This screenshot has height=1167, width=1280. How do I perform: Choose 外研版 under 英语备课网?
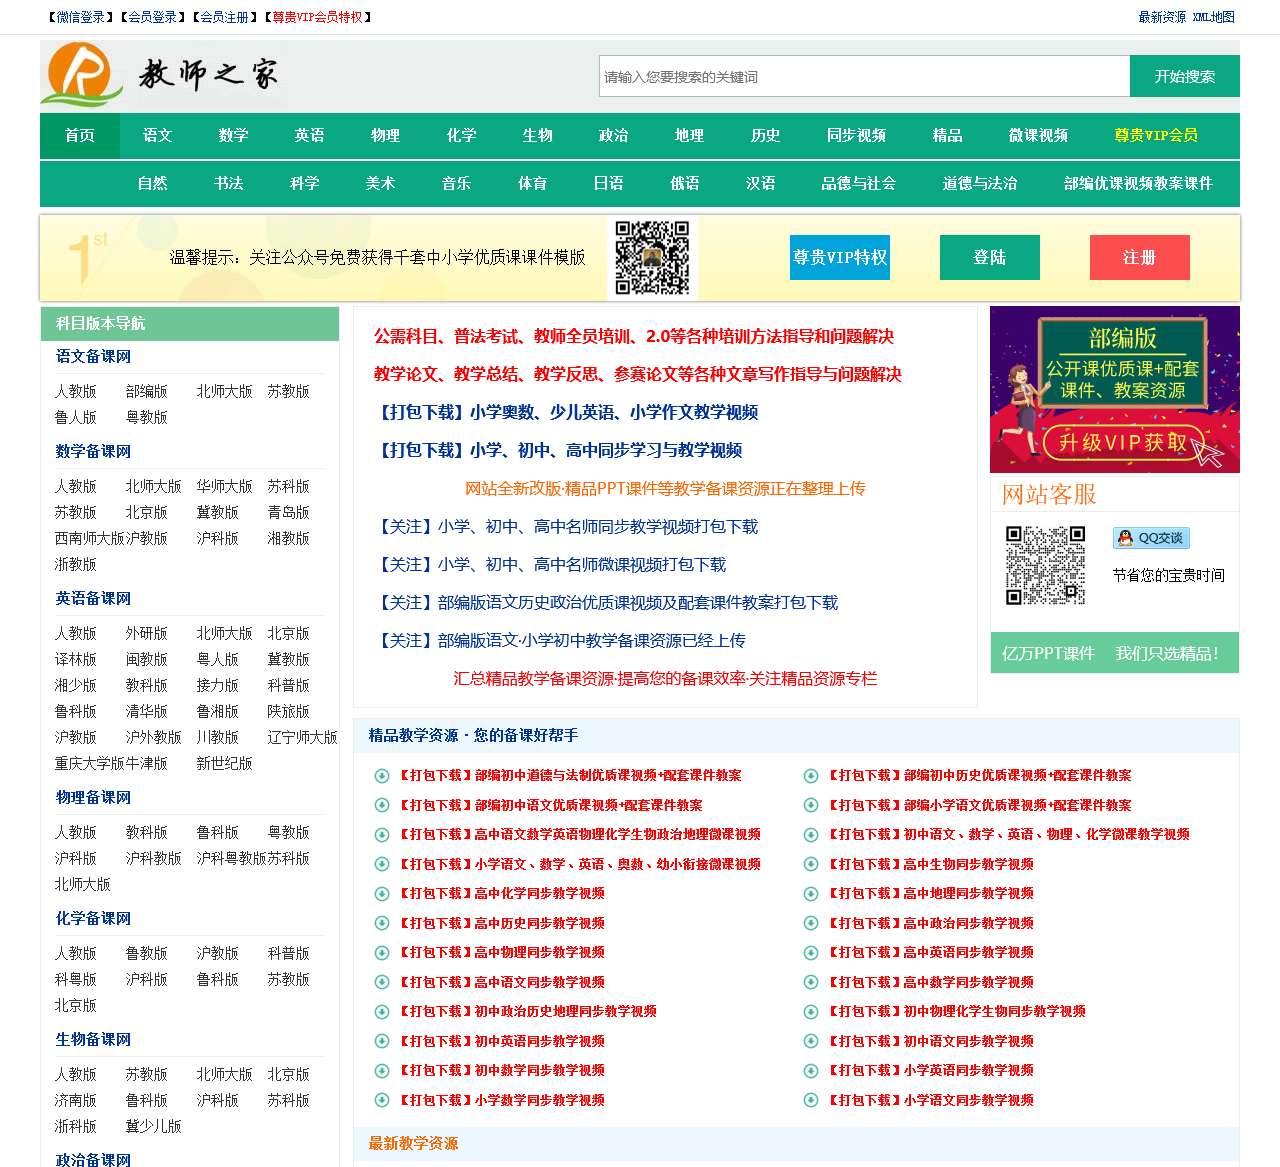pos(146,633)
